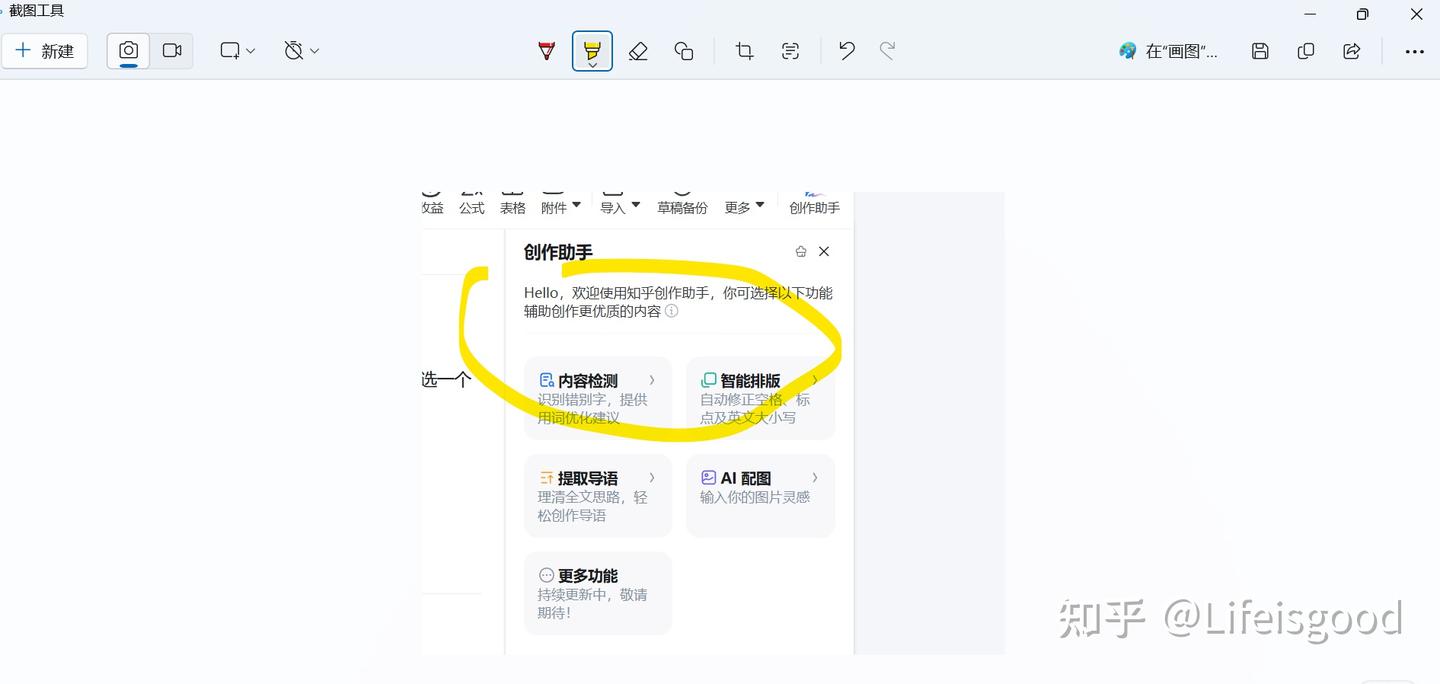The width and height of the screenshot is (1440, 684).
Task: Switch to video recording mode
Action: 172,51
